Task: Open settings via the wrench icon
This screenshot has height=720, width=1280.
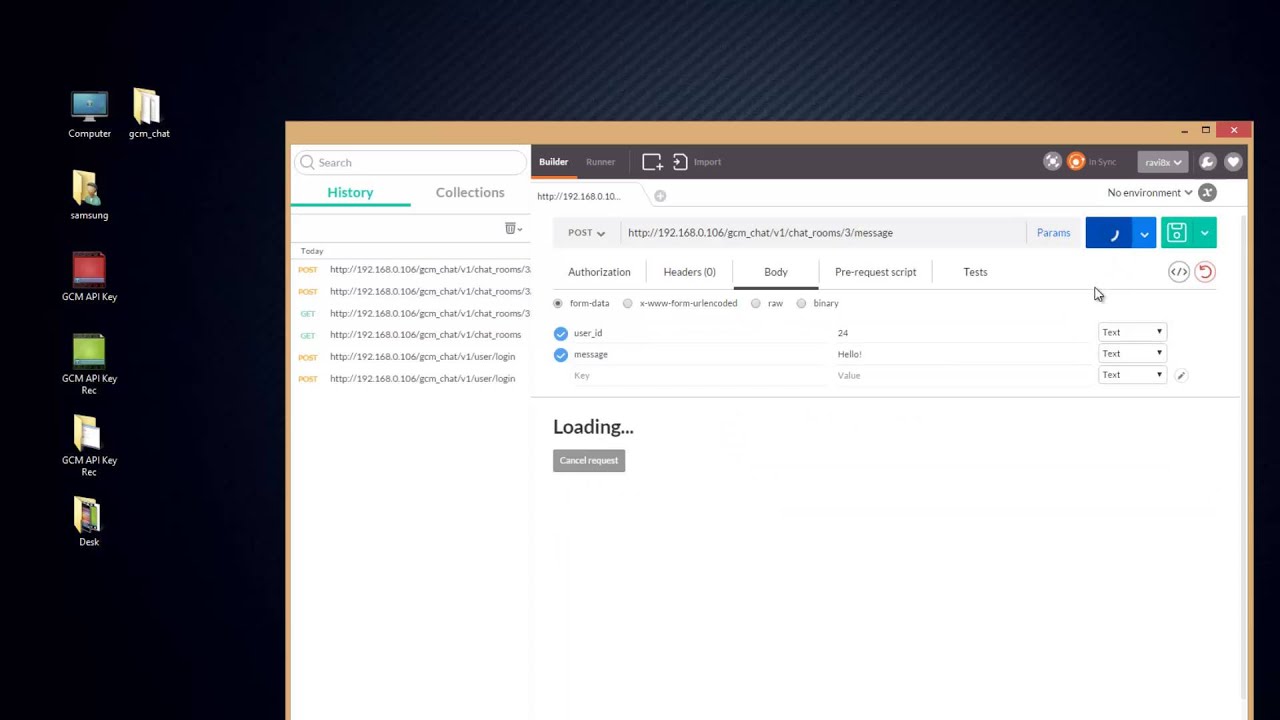Action: (1207, 162)
